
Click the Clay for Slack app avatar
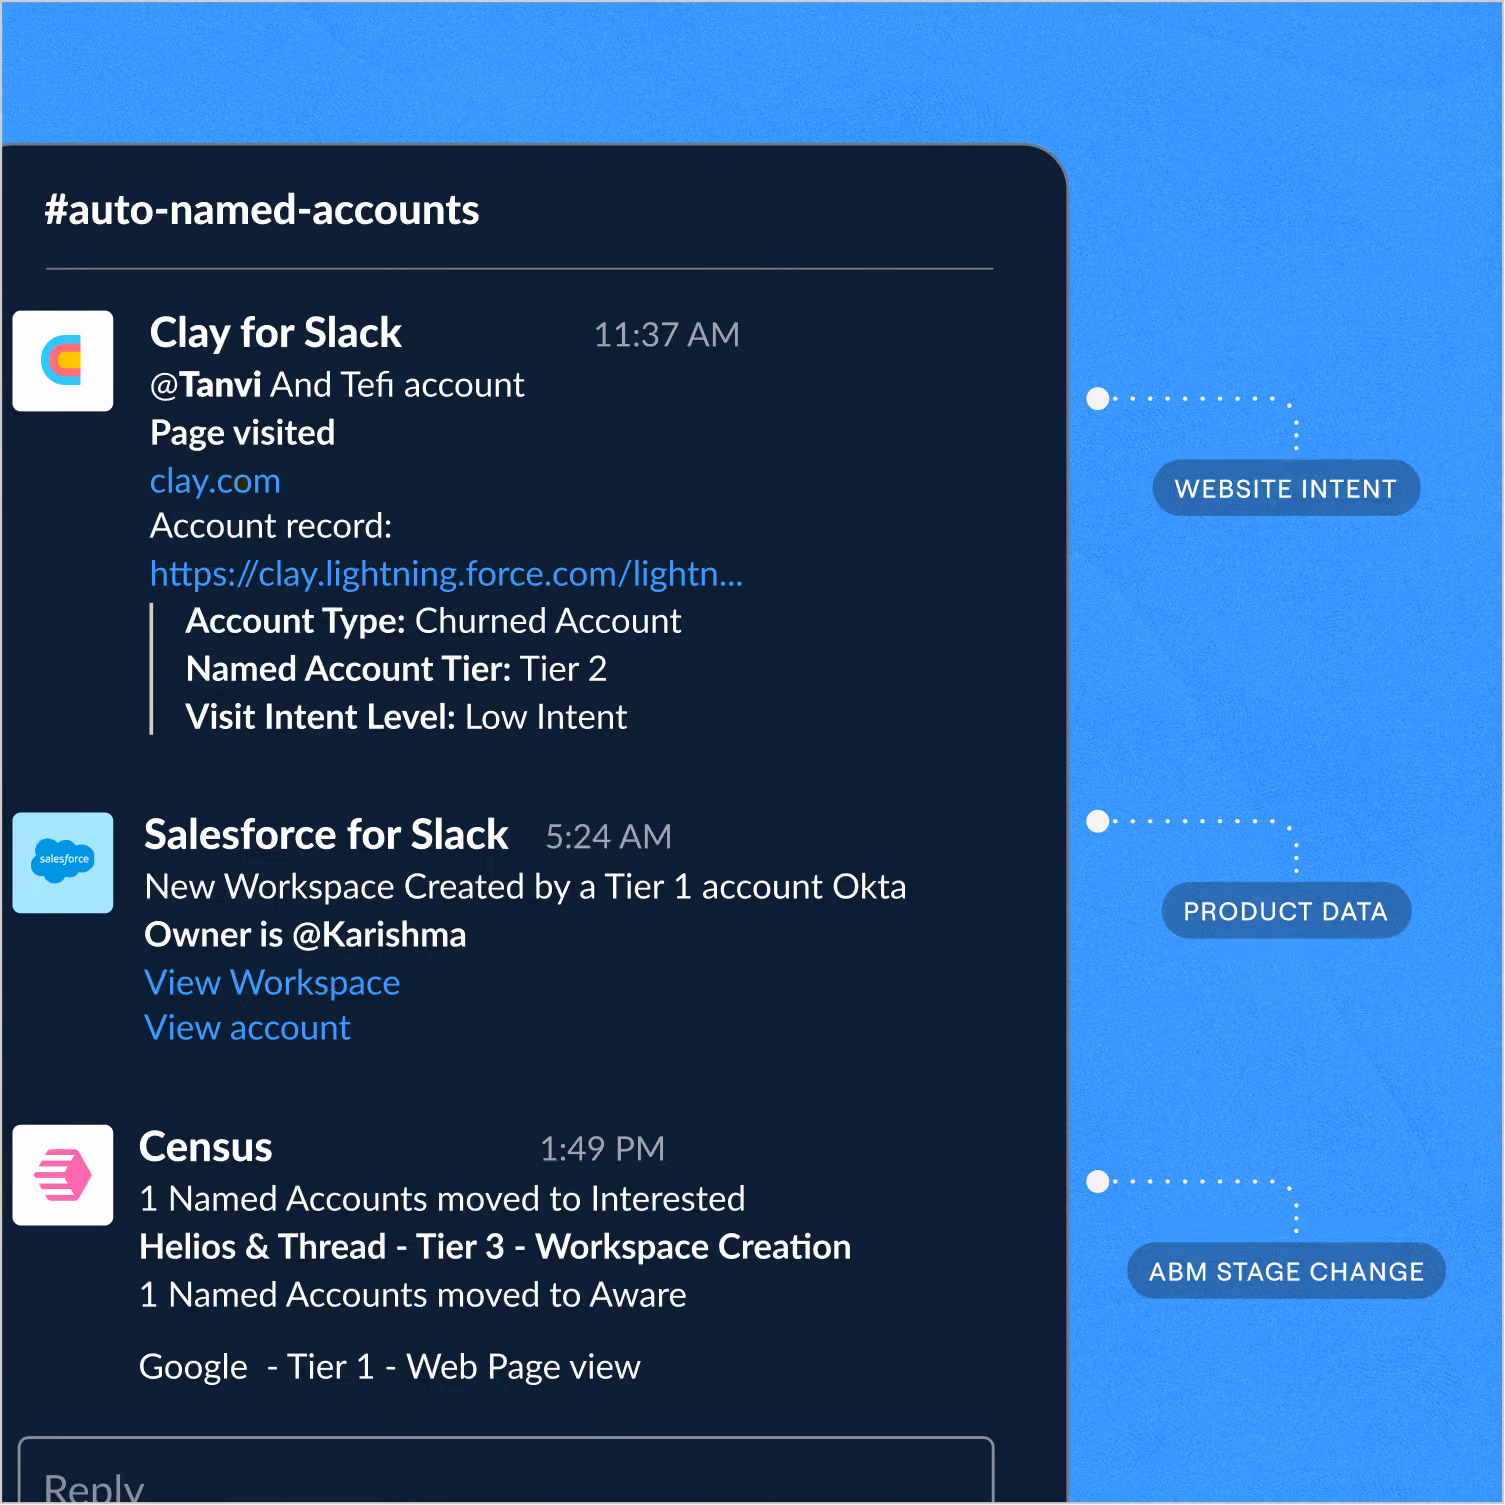click(x=63, y=361)
